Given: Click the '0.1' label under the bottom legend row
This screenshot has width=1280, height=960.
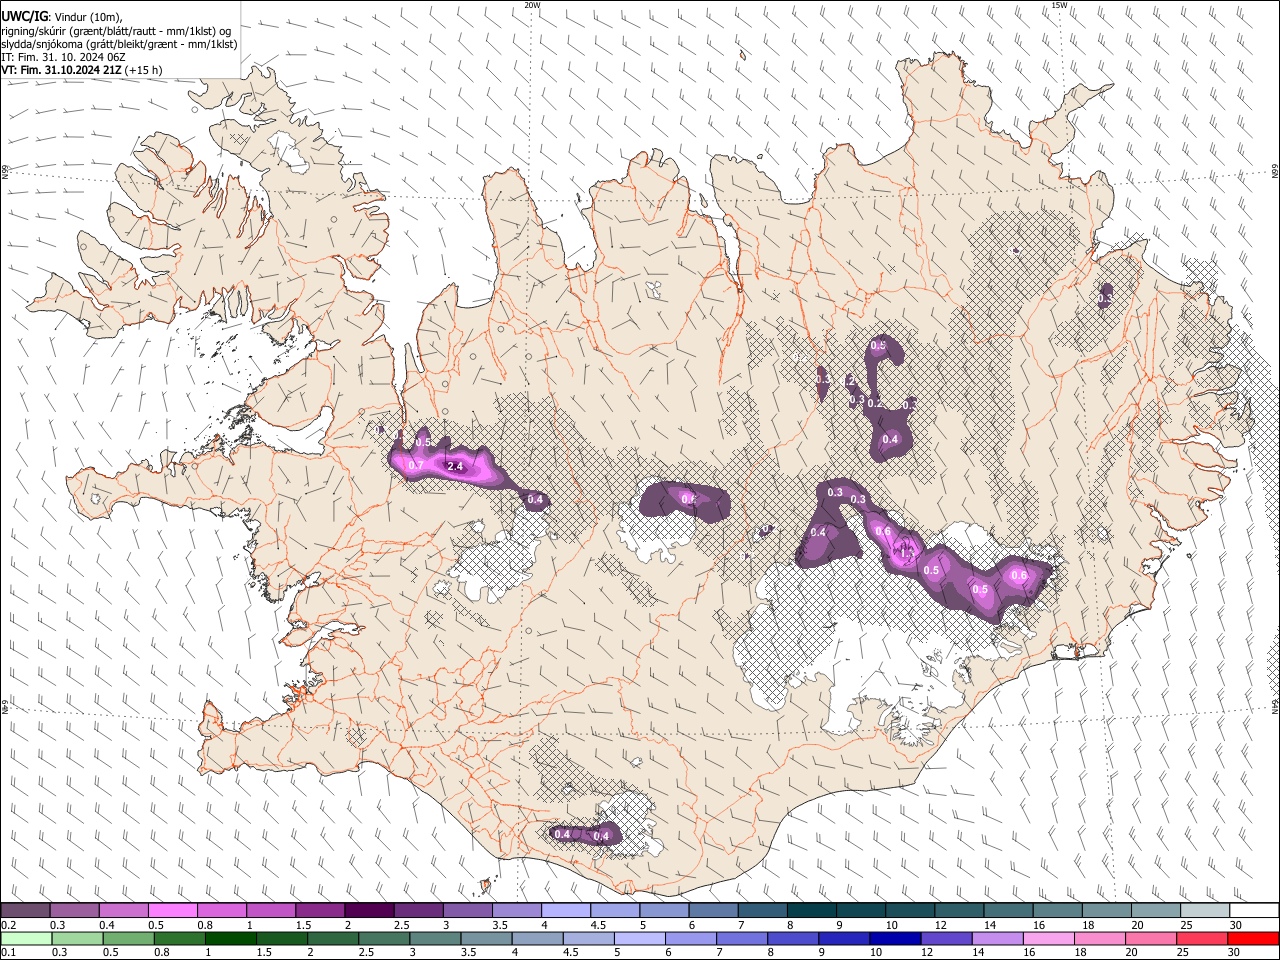Looking at the screenshot, I should coord(7,952).
